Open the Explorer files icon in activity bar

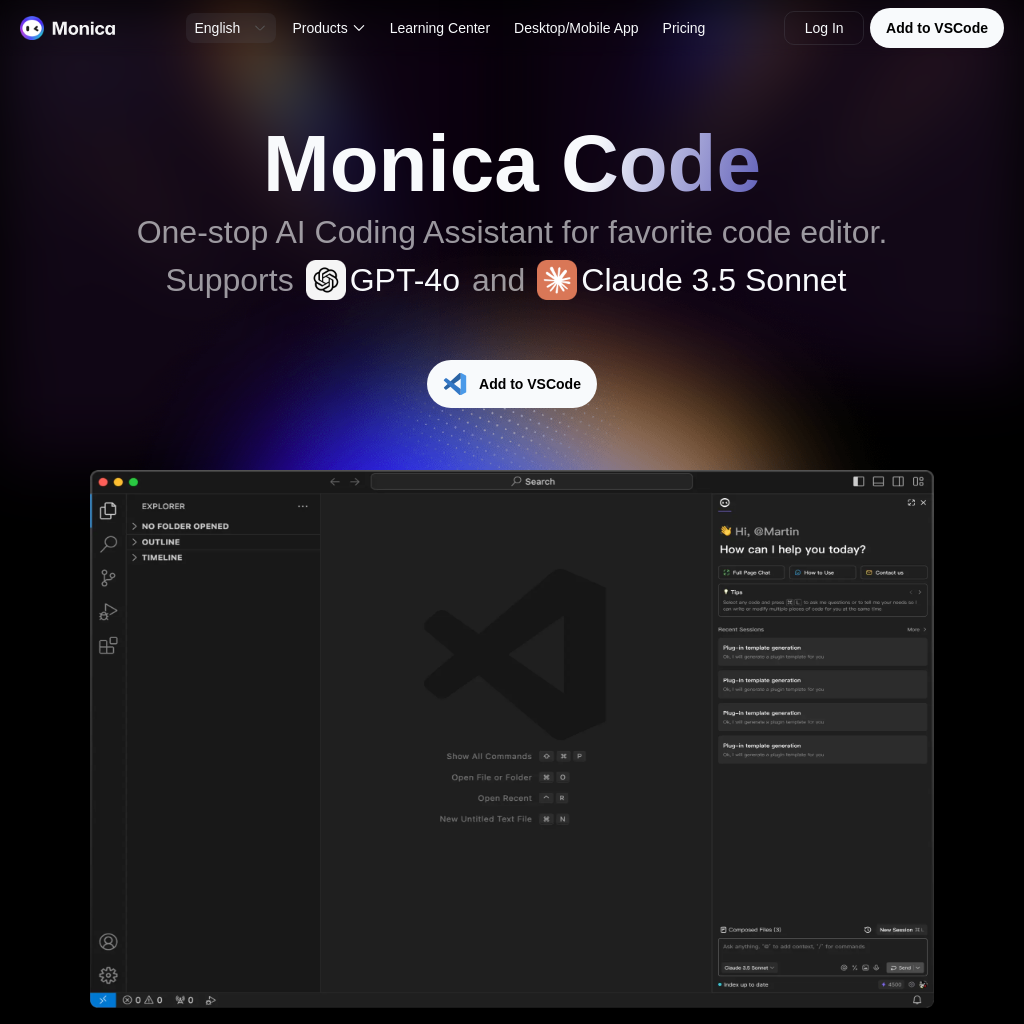click(x=108, y=510)
